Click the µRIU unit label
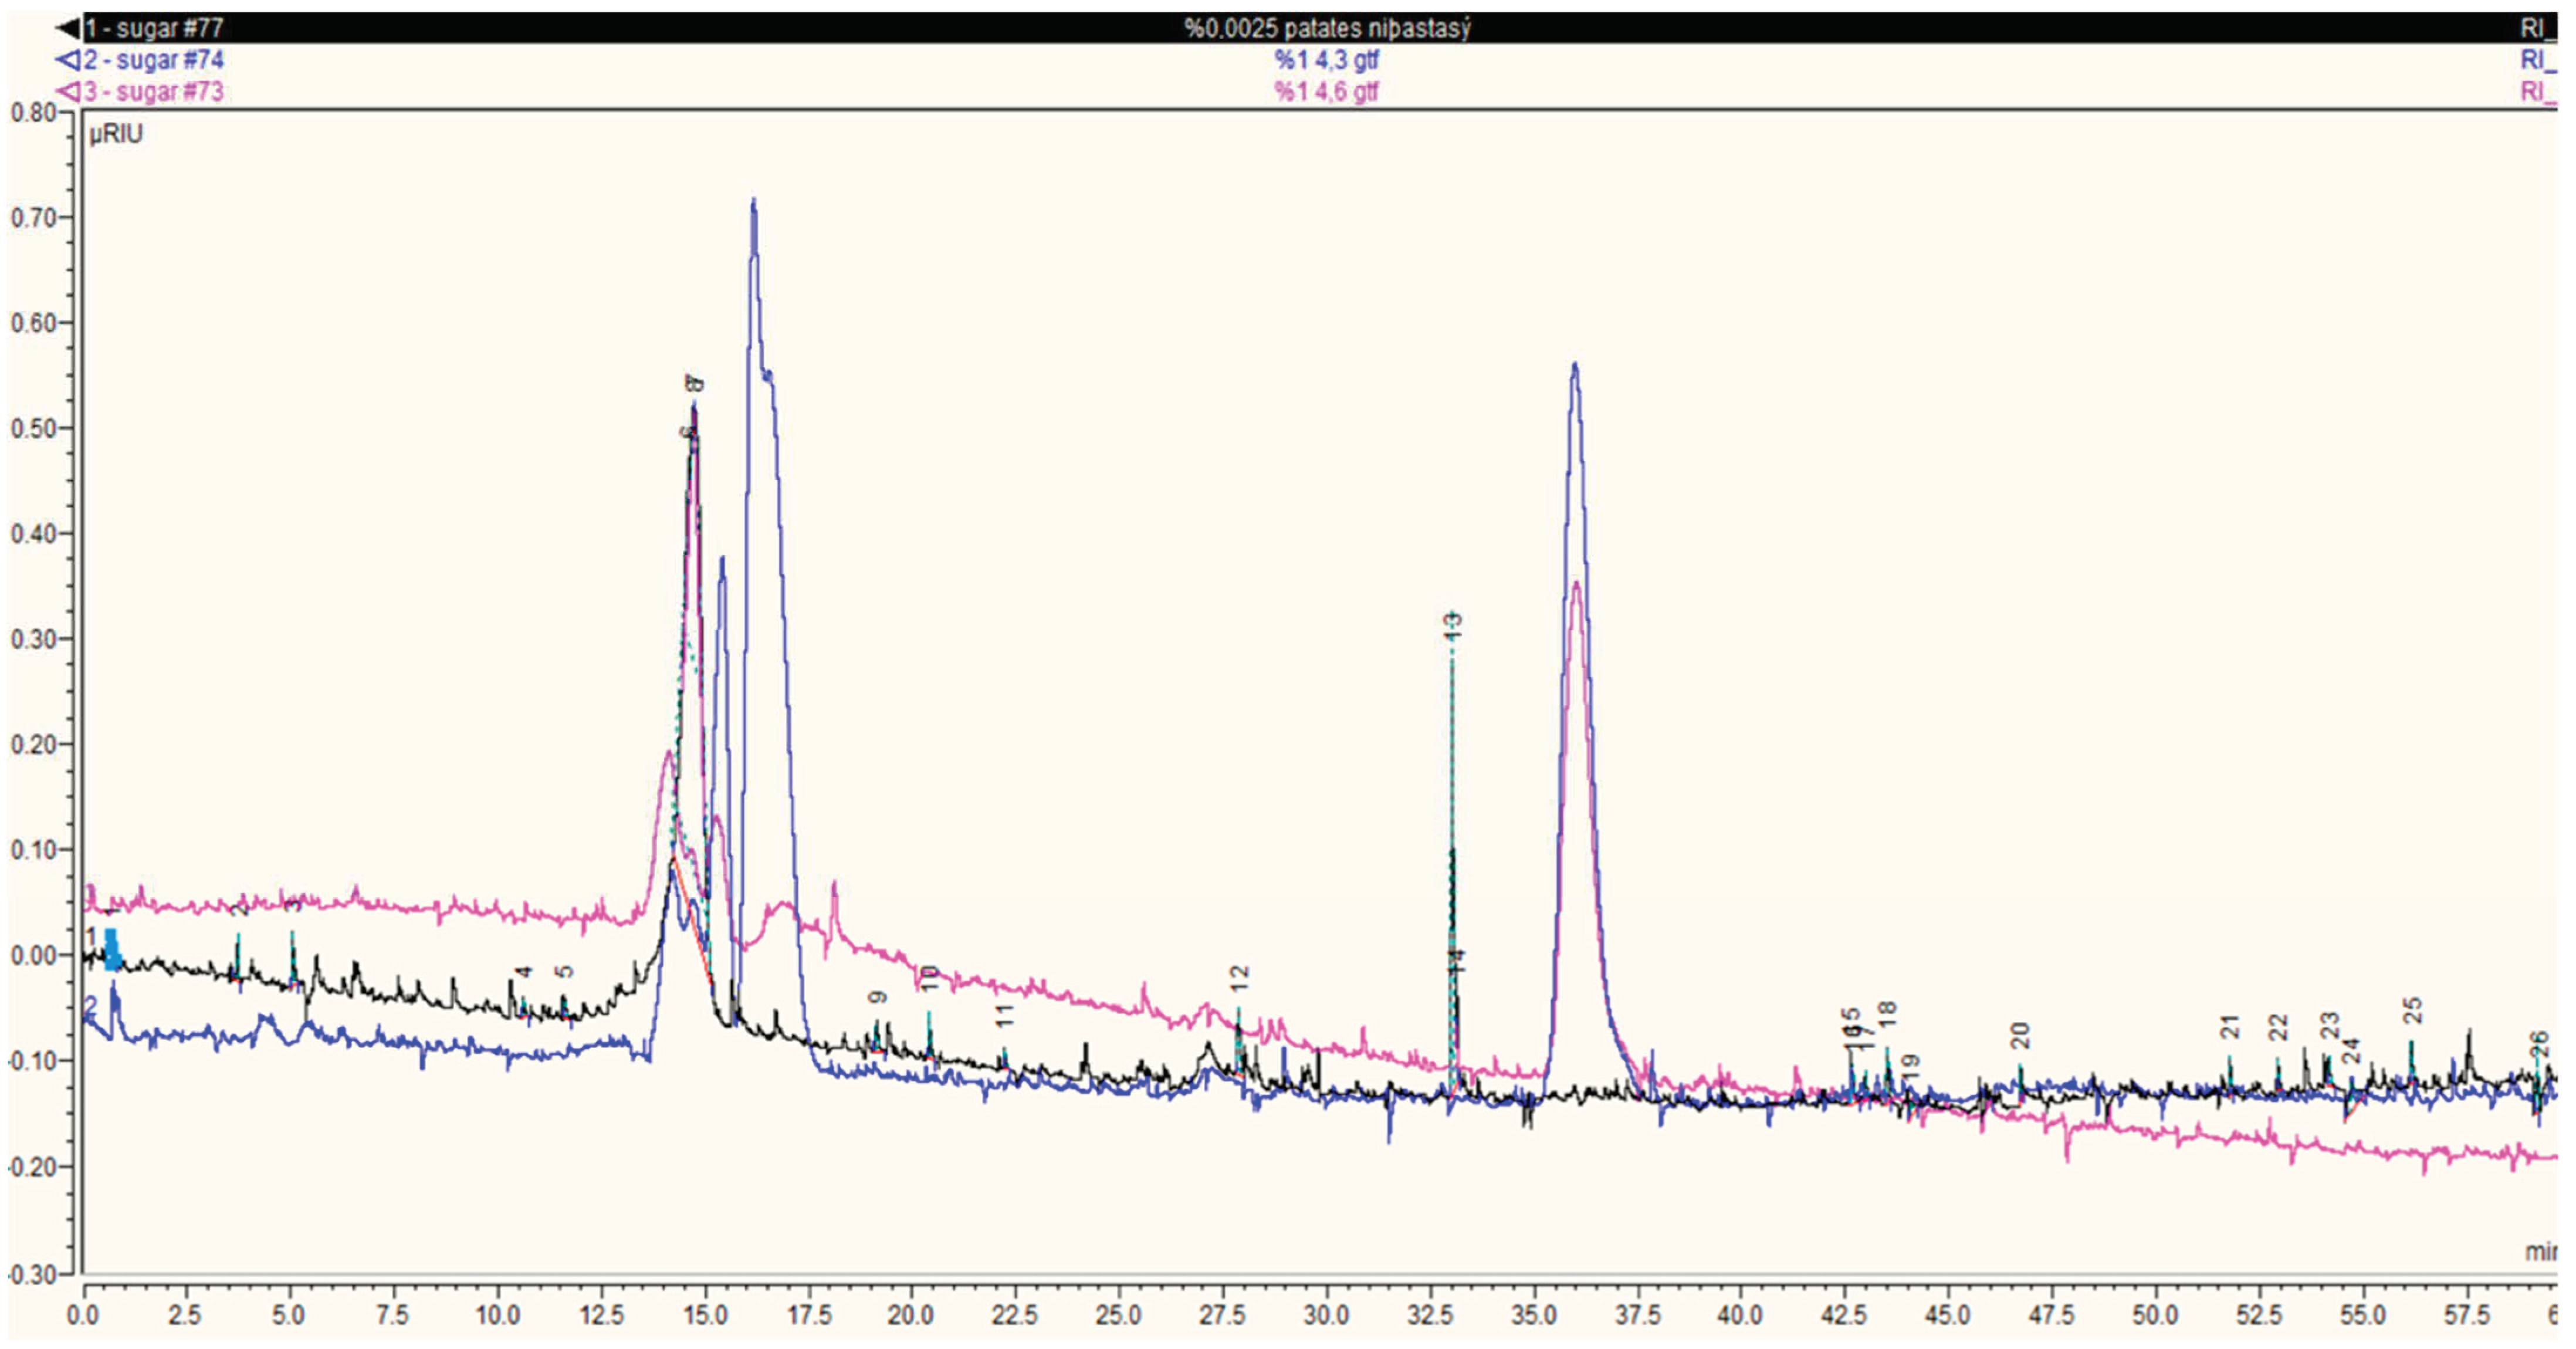This screenshot has height=1349, width=2576. (116, 134)
